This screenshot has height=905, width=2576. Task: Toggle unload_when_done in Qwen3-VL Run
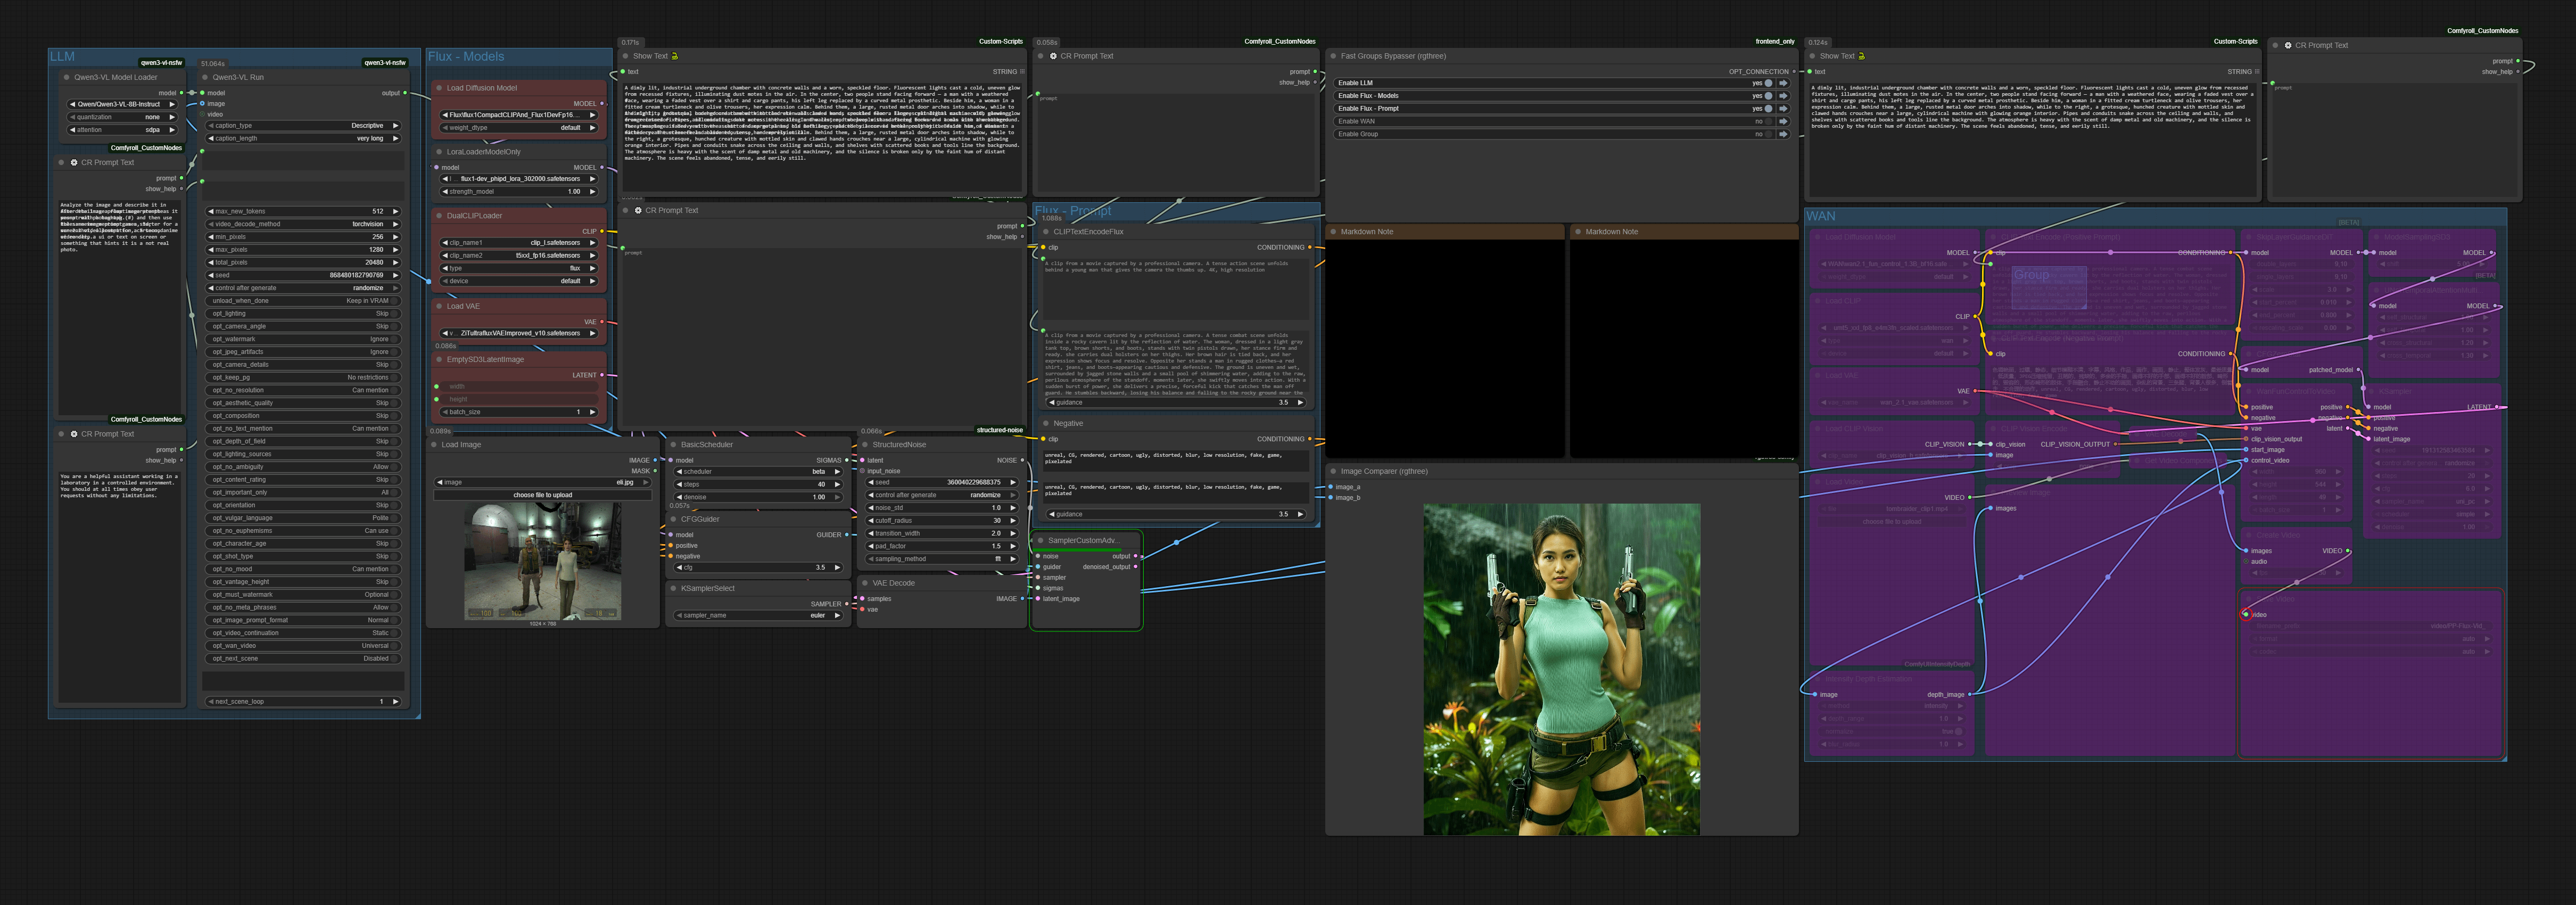(303, 301)
